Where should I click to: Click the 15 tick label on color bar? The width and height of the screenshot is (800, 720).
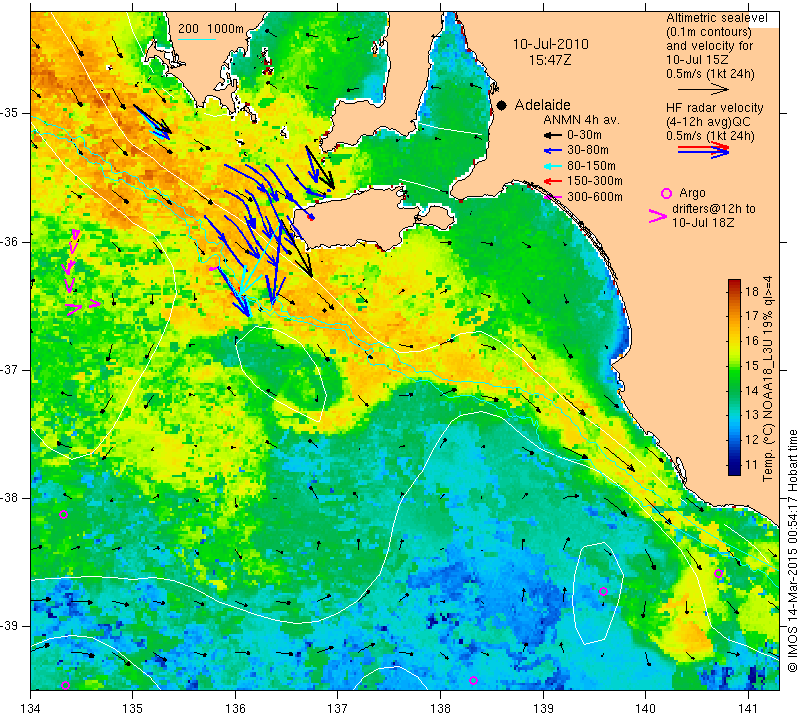click(x=752, y=365)
